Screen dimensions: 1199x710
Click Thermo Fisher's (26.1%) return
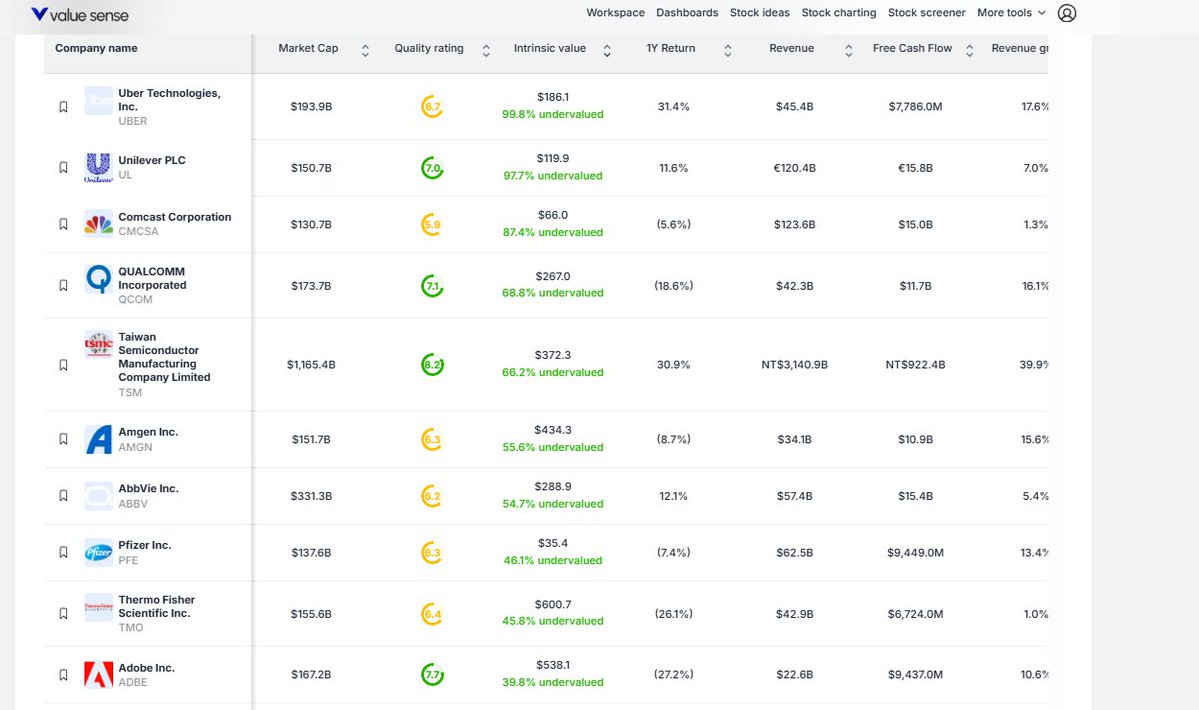674,614
